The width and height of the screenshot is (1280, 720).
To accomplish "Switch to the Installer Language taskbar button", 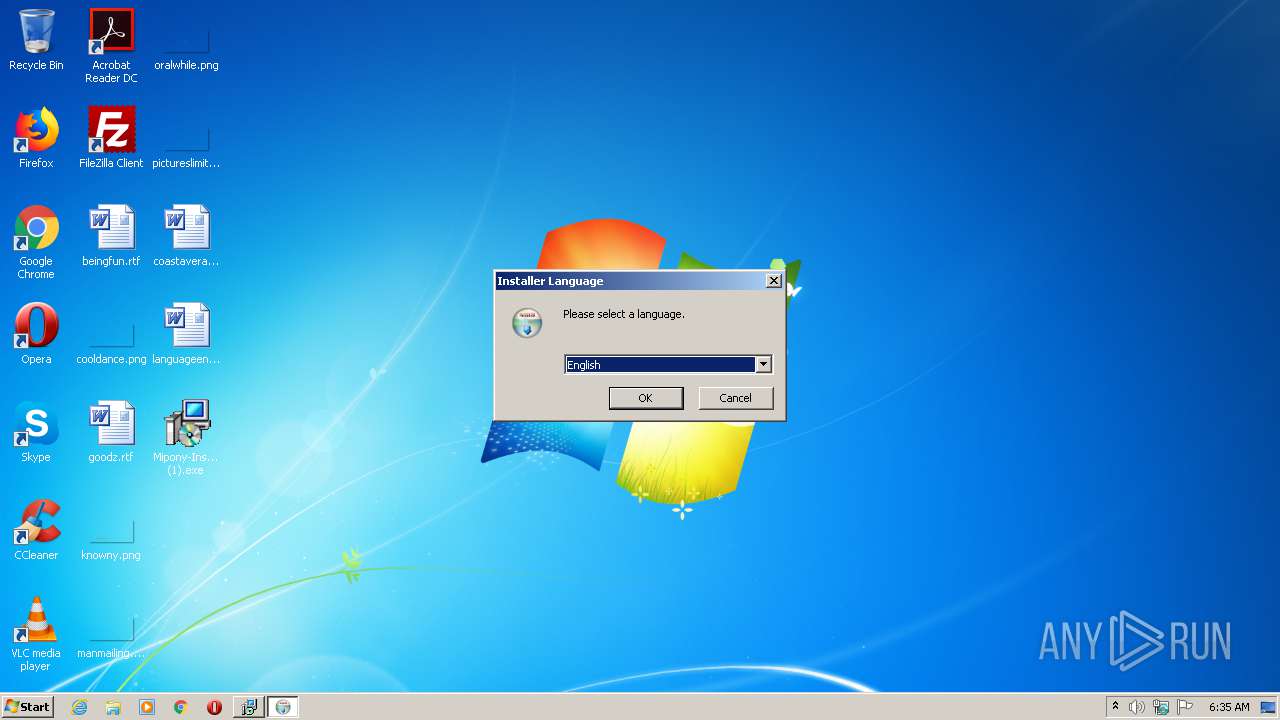I will tap(283, 707).
